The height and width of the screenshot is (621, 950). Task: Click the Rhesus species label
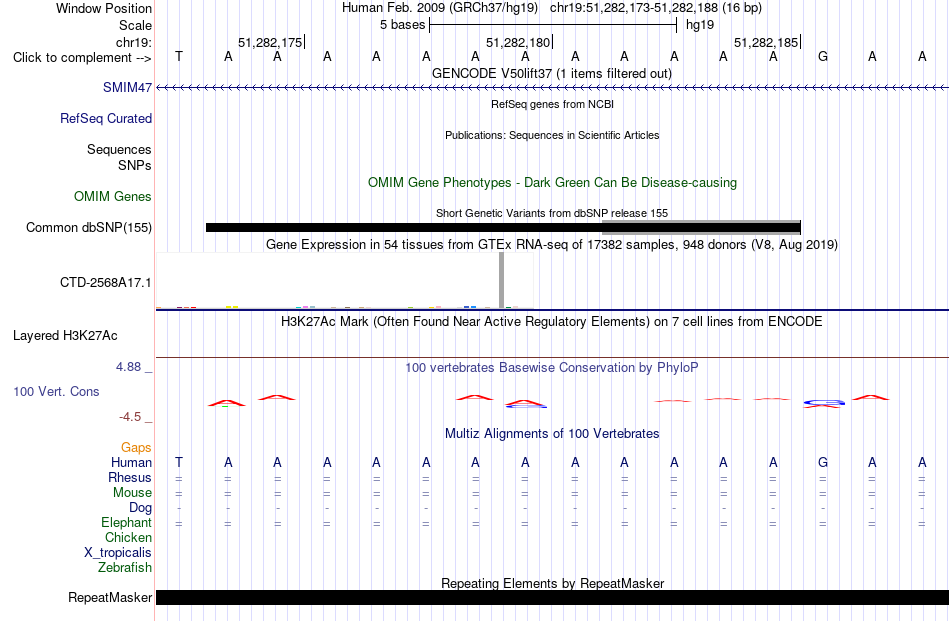point(130,477)
